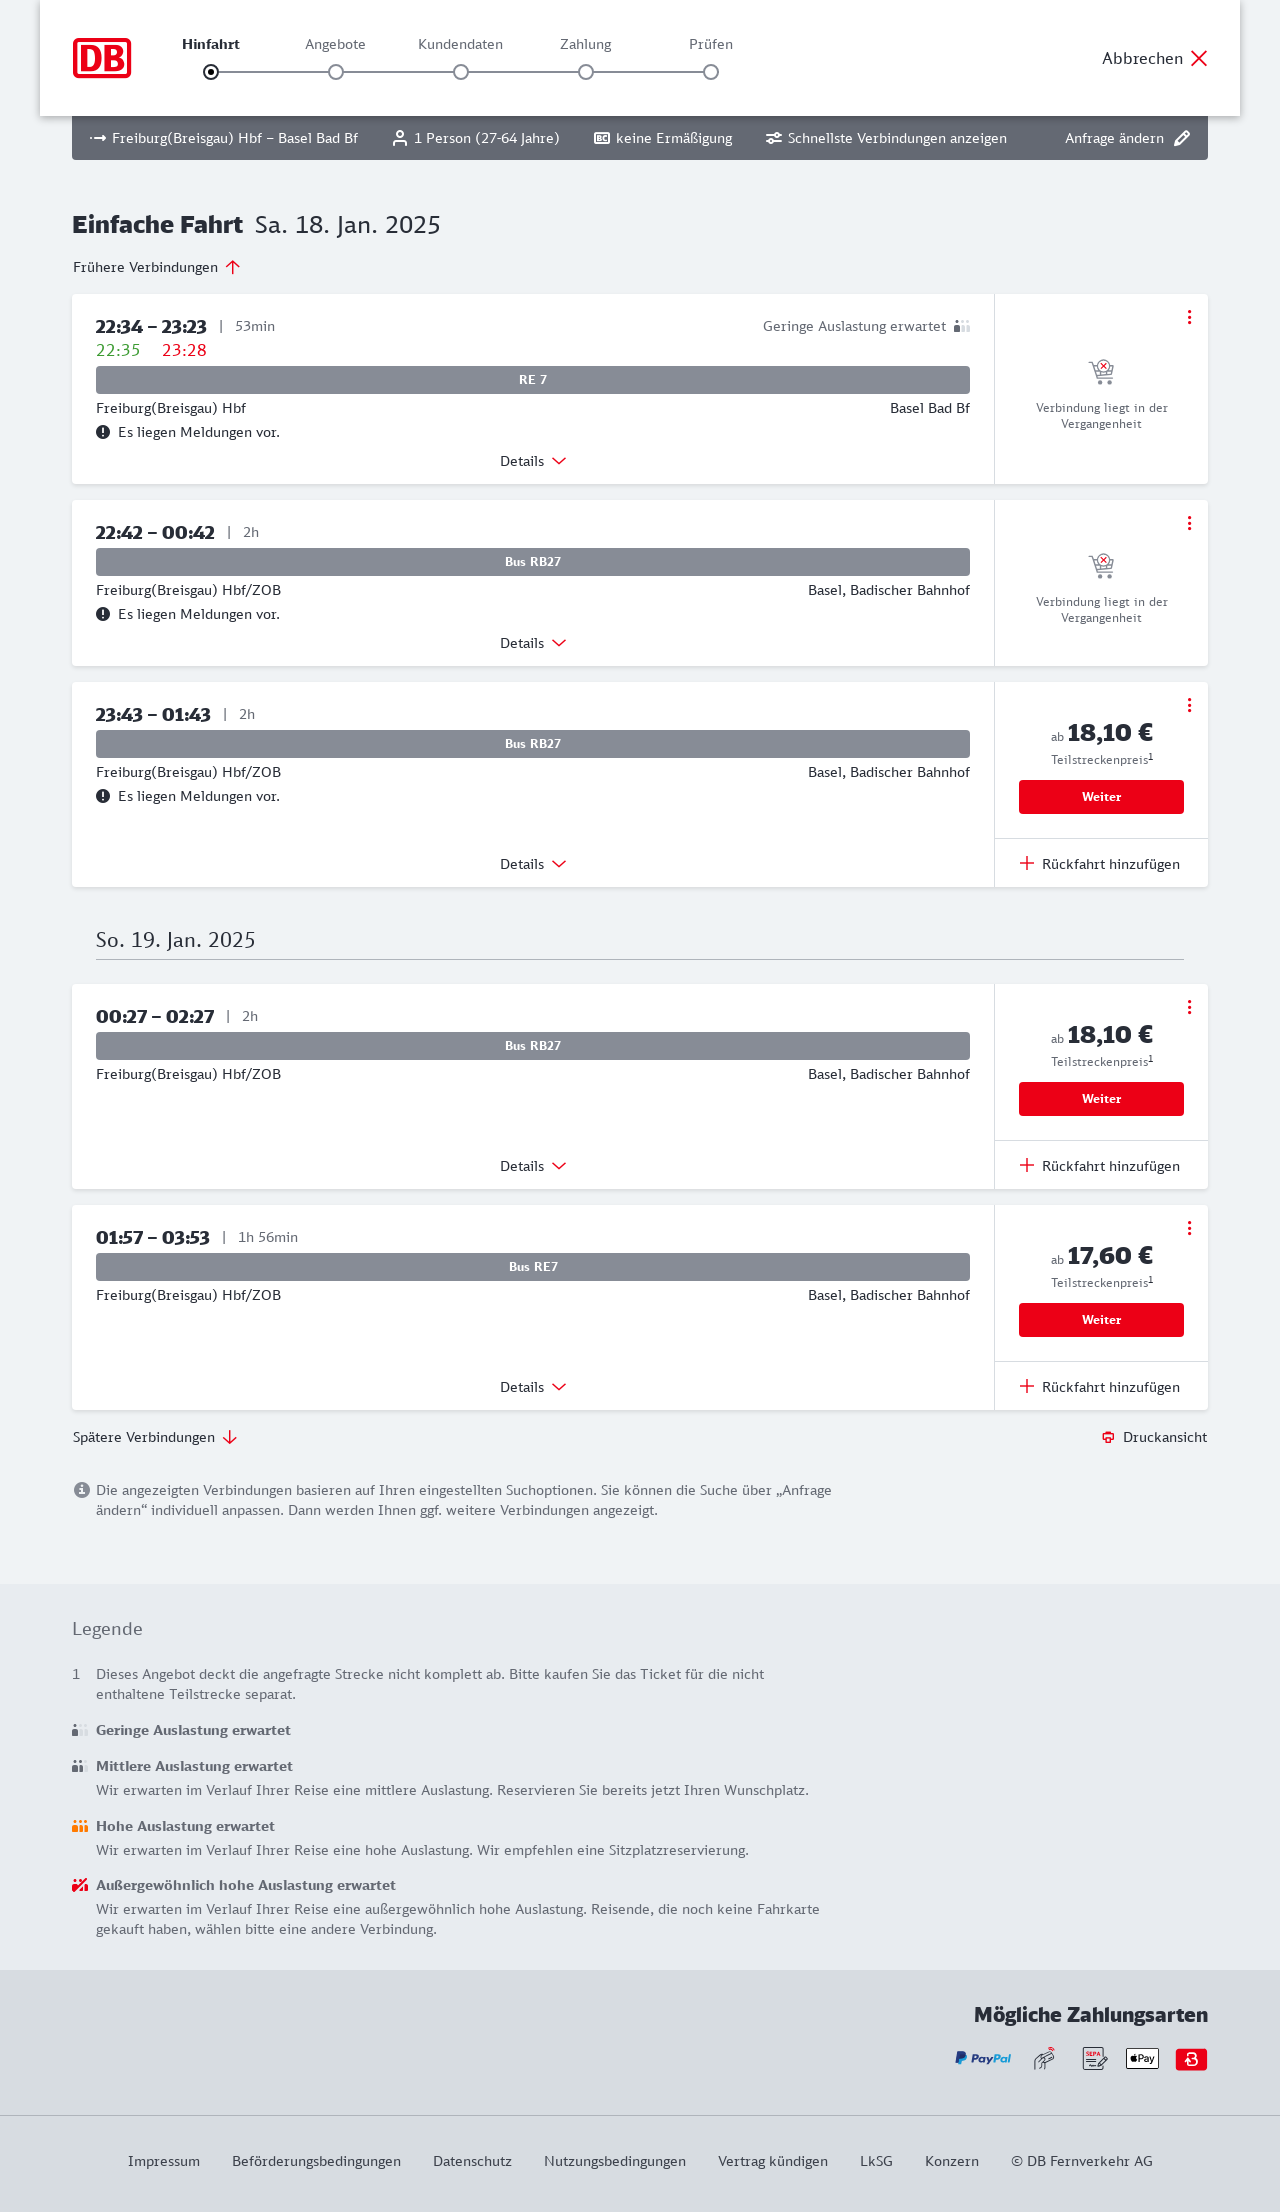Viewport: 1280px width, 2212px height.
Task: Select the Zahlung step in progress bar
Action: (586, 72)
